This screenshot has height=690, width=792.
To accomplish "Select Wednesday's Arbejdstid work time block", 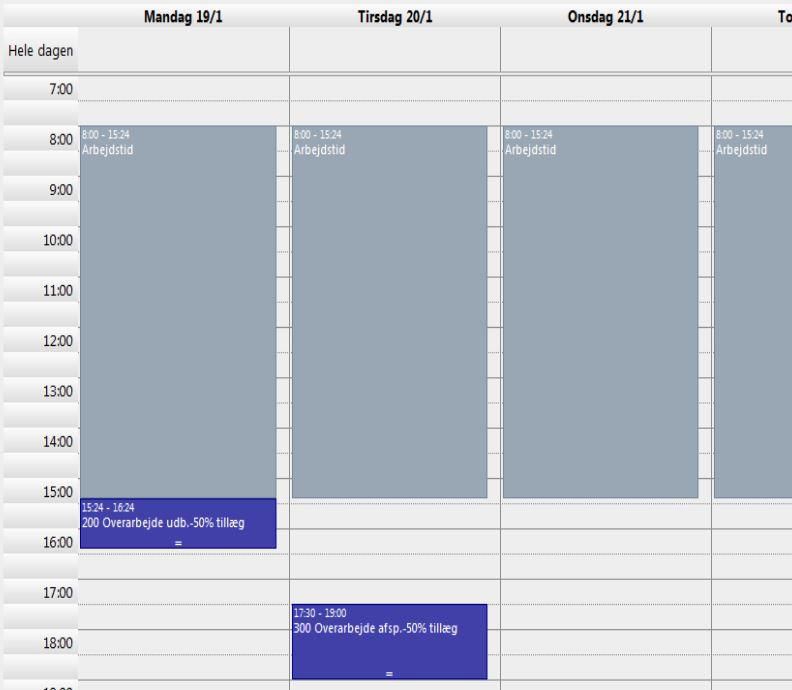I will (x=600, y=310).
